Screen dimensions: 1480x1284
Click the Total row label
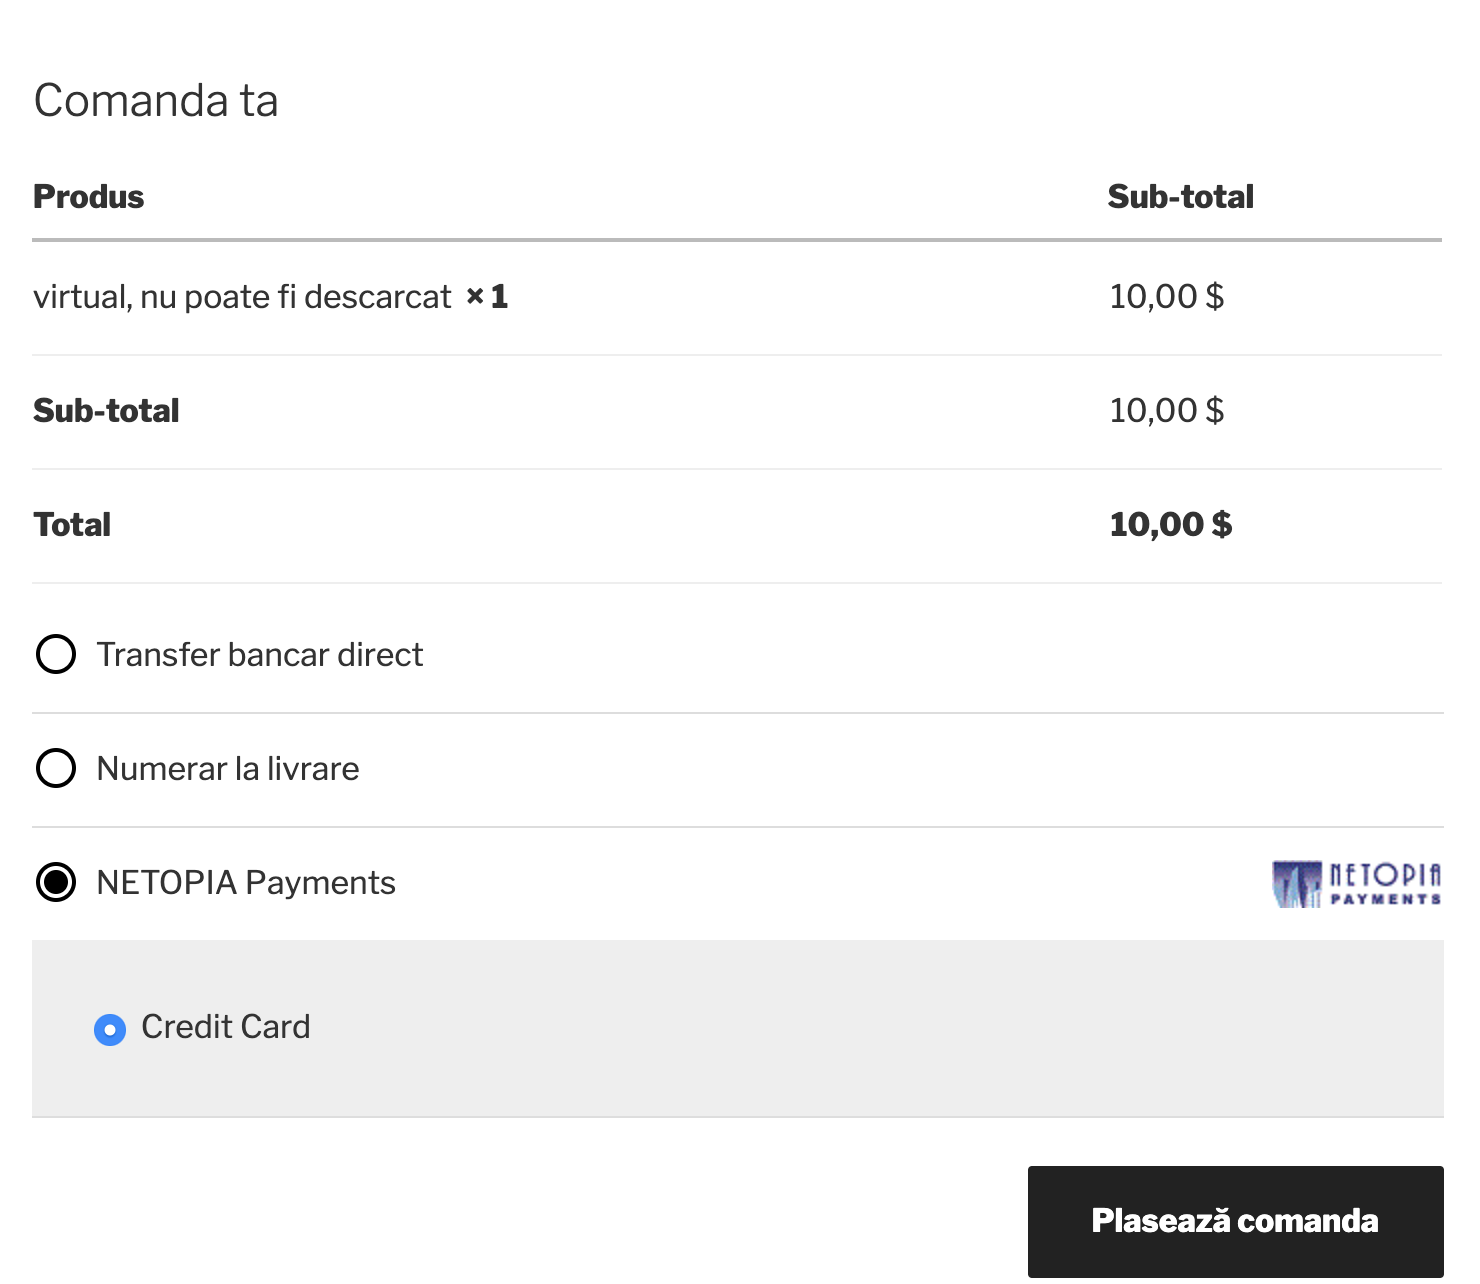[72, 525]
